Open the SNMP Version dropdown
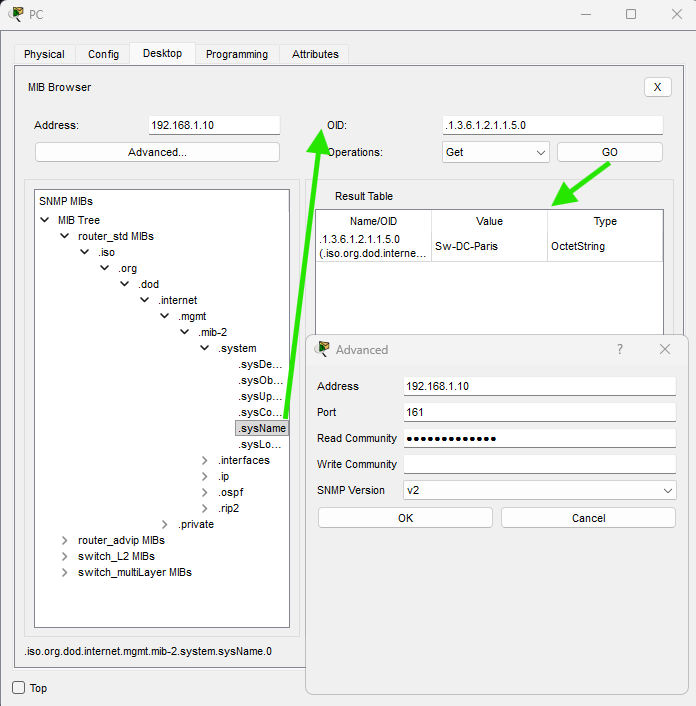This screenshot has height=706, width=696. click(540, 490)
